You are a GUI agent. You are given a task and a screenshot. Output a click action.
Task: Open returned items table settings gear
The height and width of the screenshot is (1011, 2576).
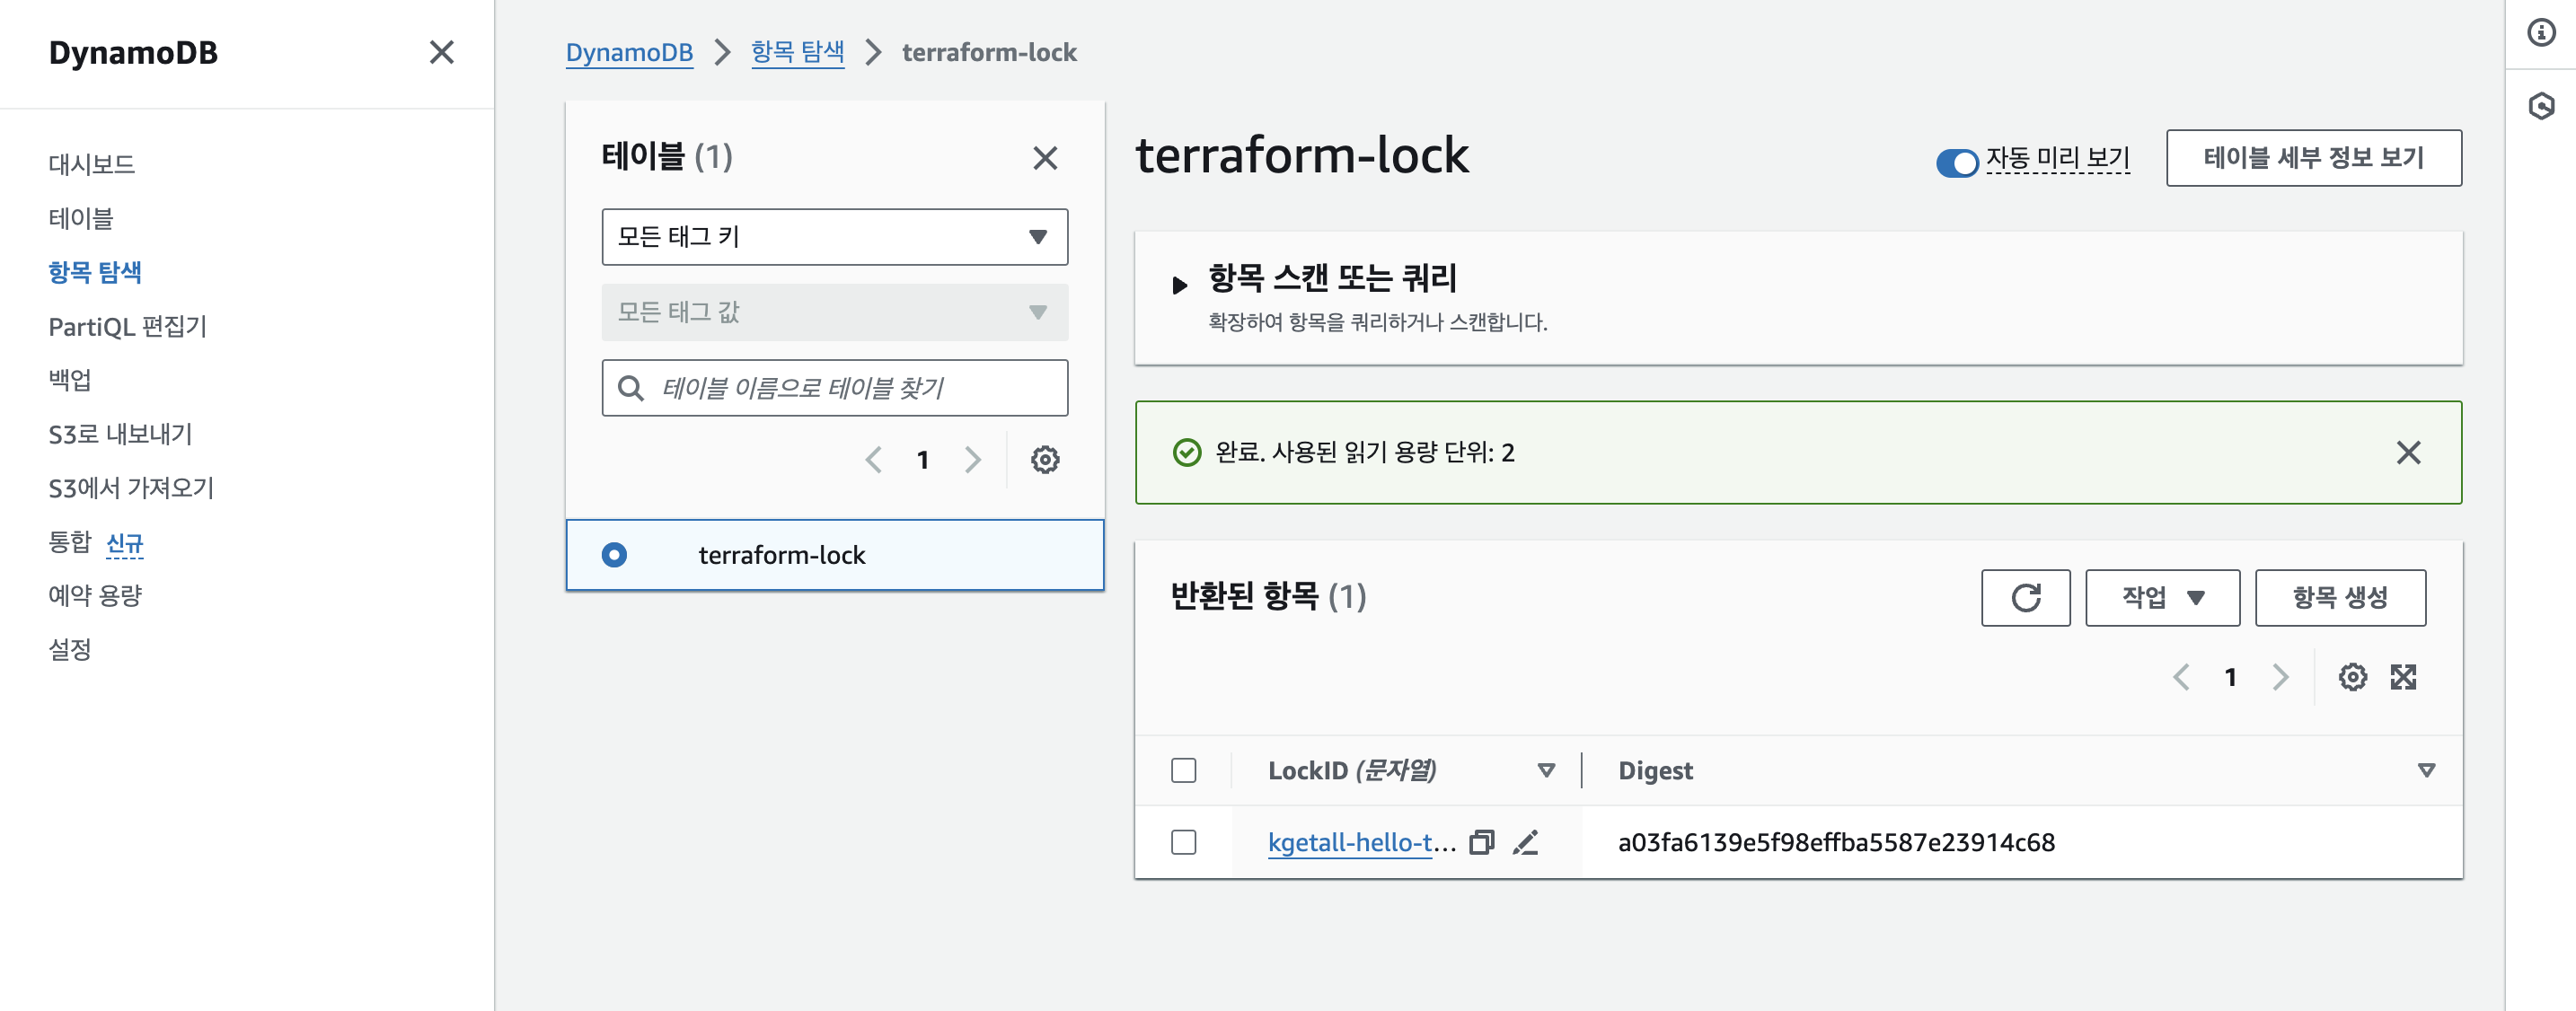pos(2352,677)
